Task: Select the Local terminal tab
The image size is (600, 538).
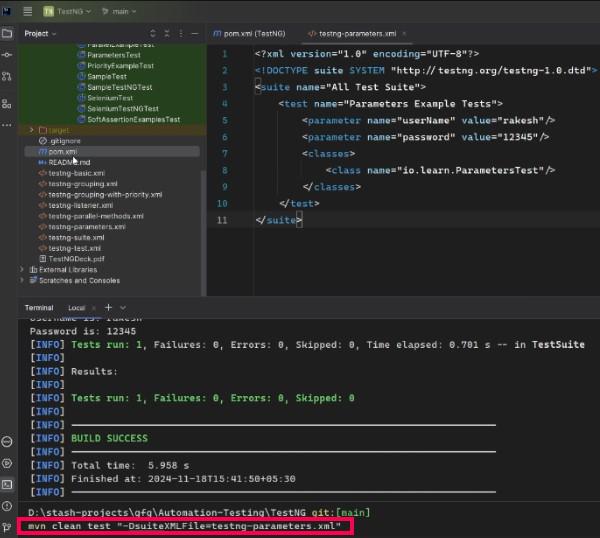Action: click(76, 307)
